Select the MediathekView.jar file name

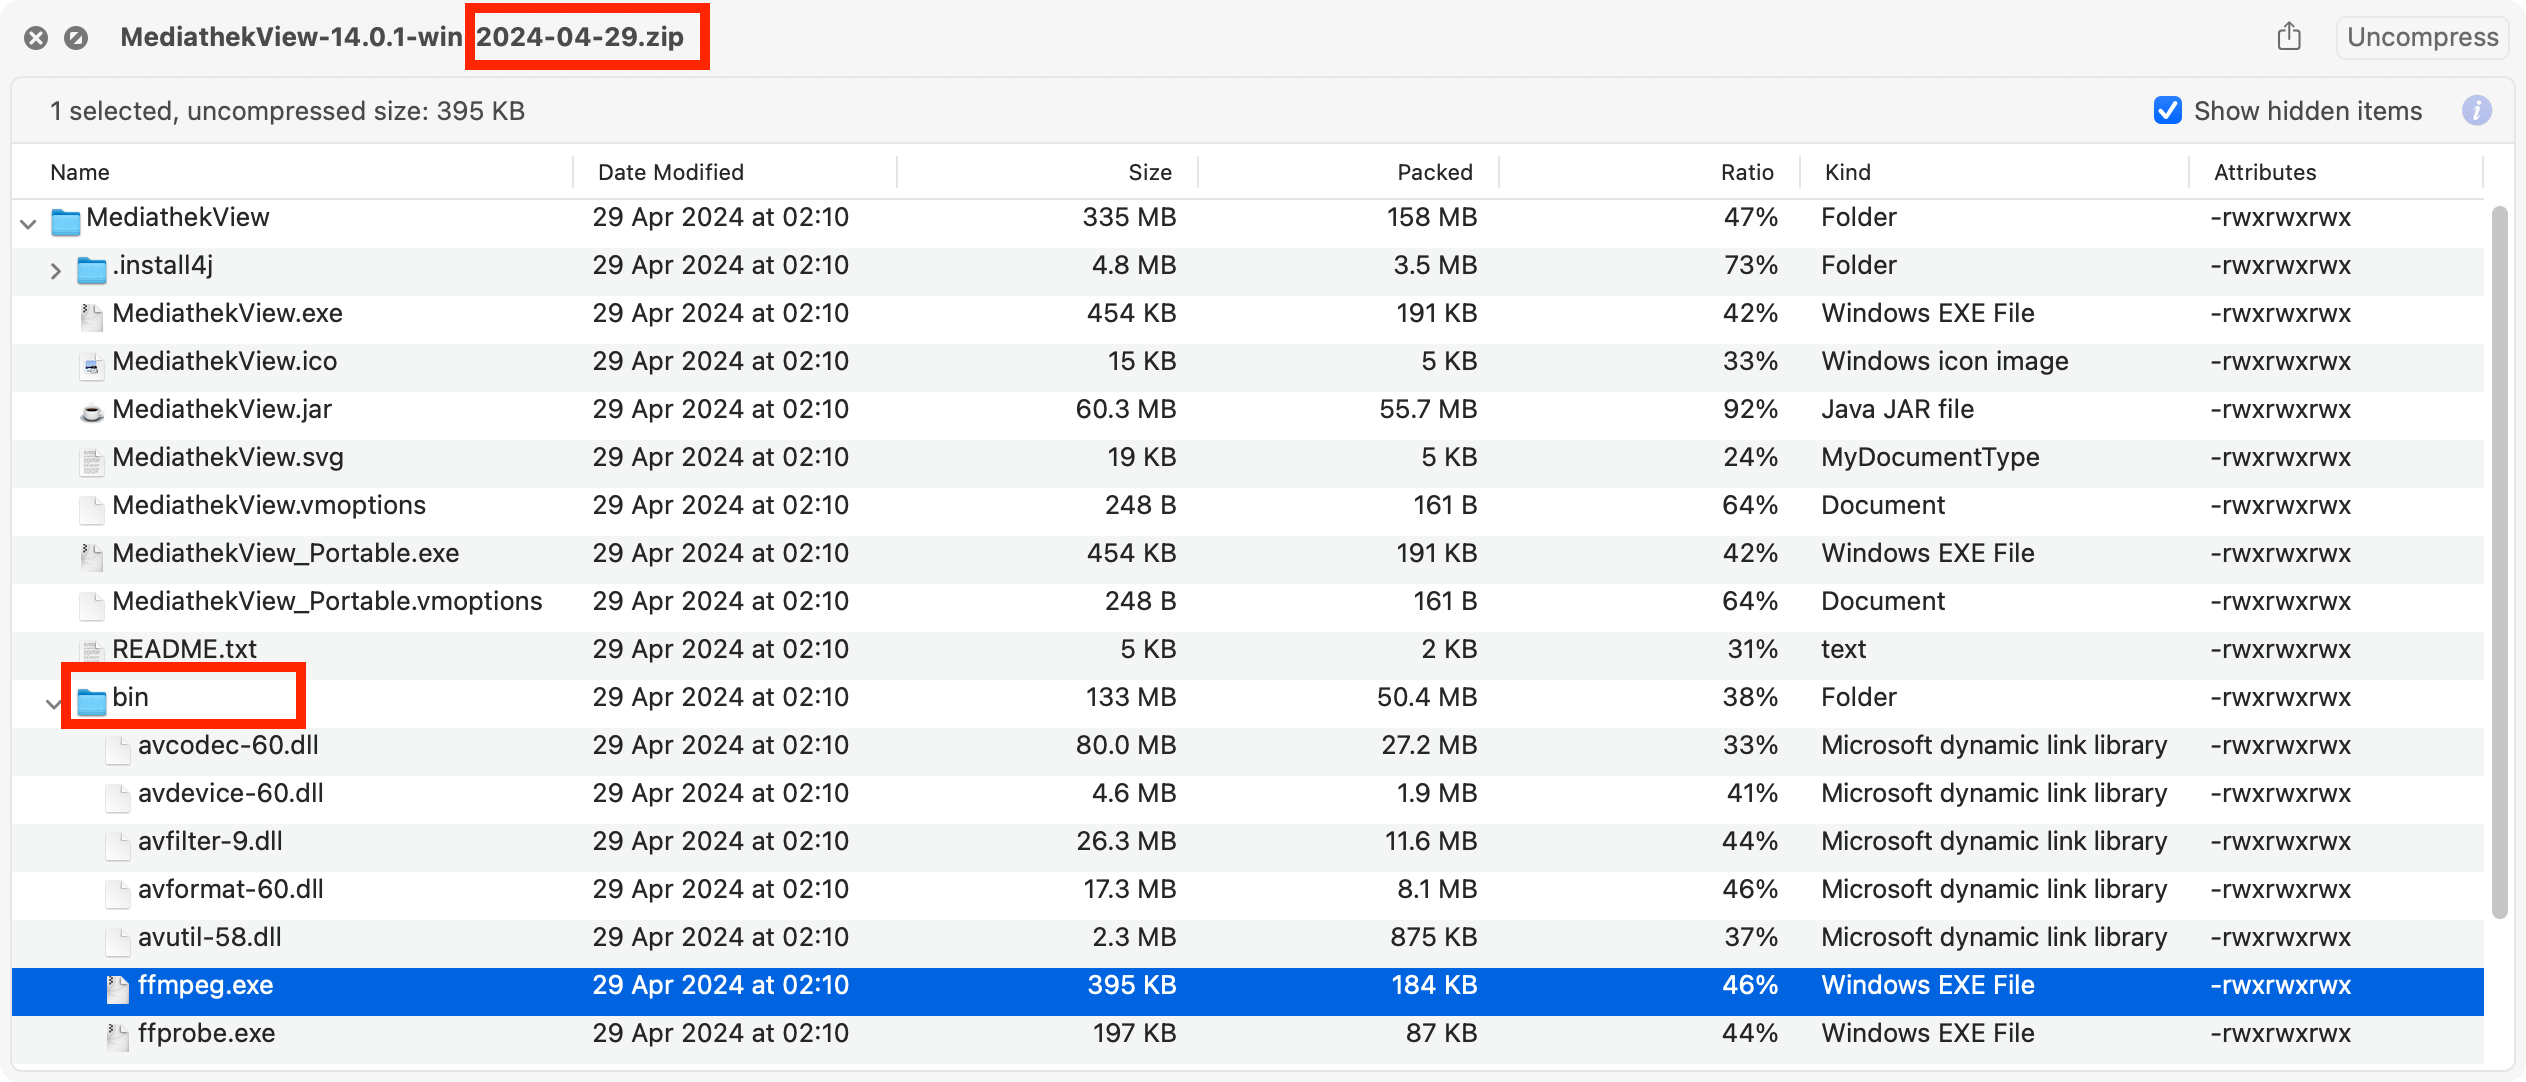[221, 409]
